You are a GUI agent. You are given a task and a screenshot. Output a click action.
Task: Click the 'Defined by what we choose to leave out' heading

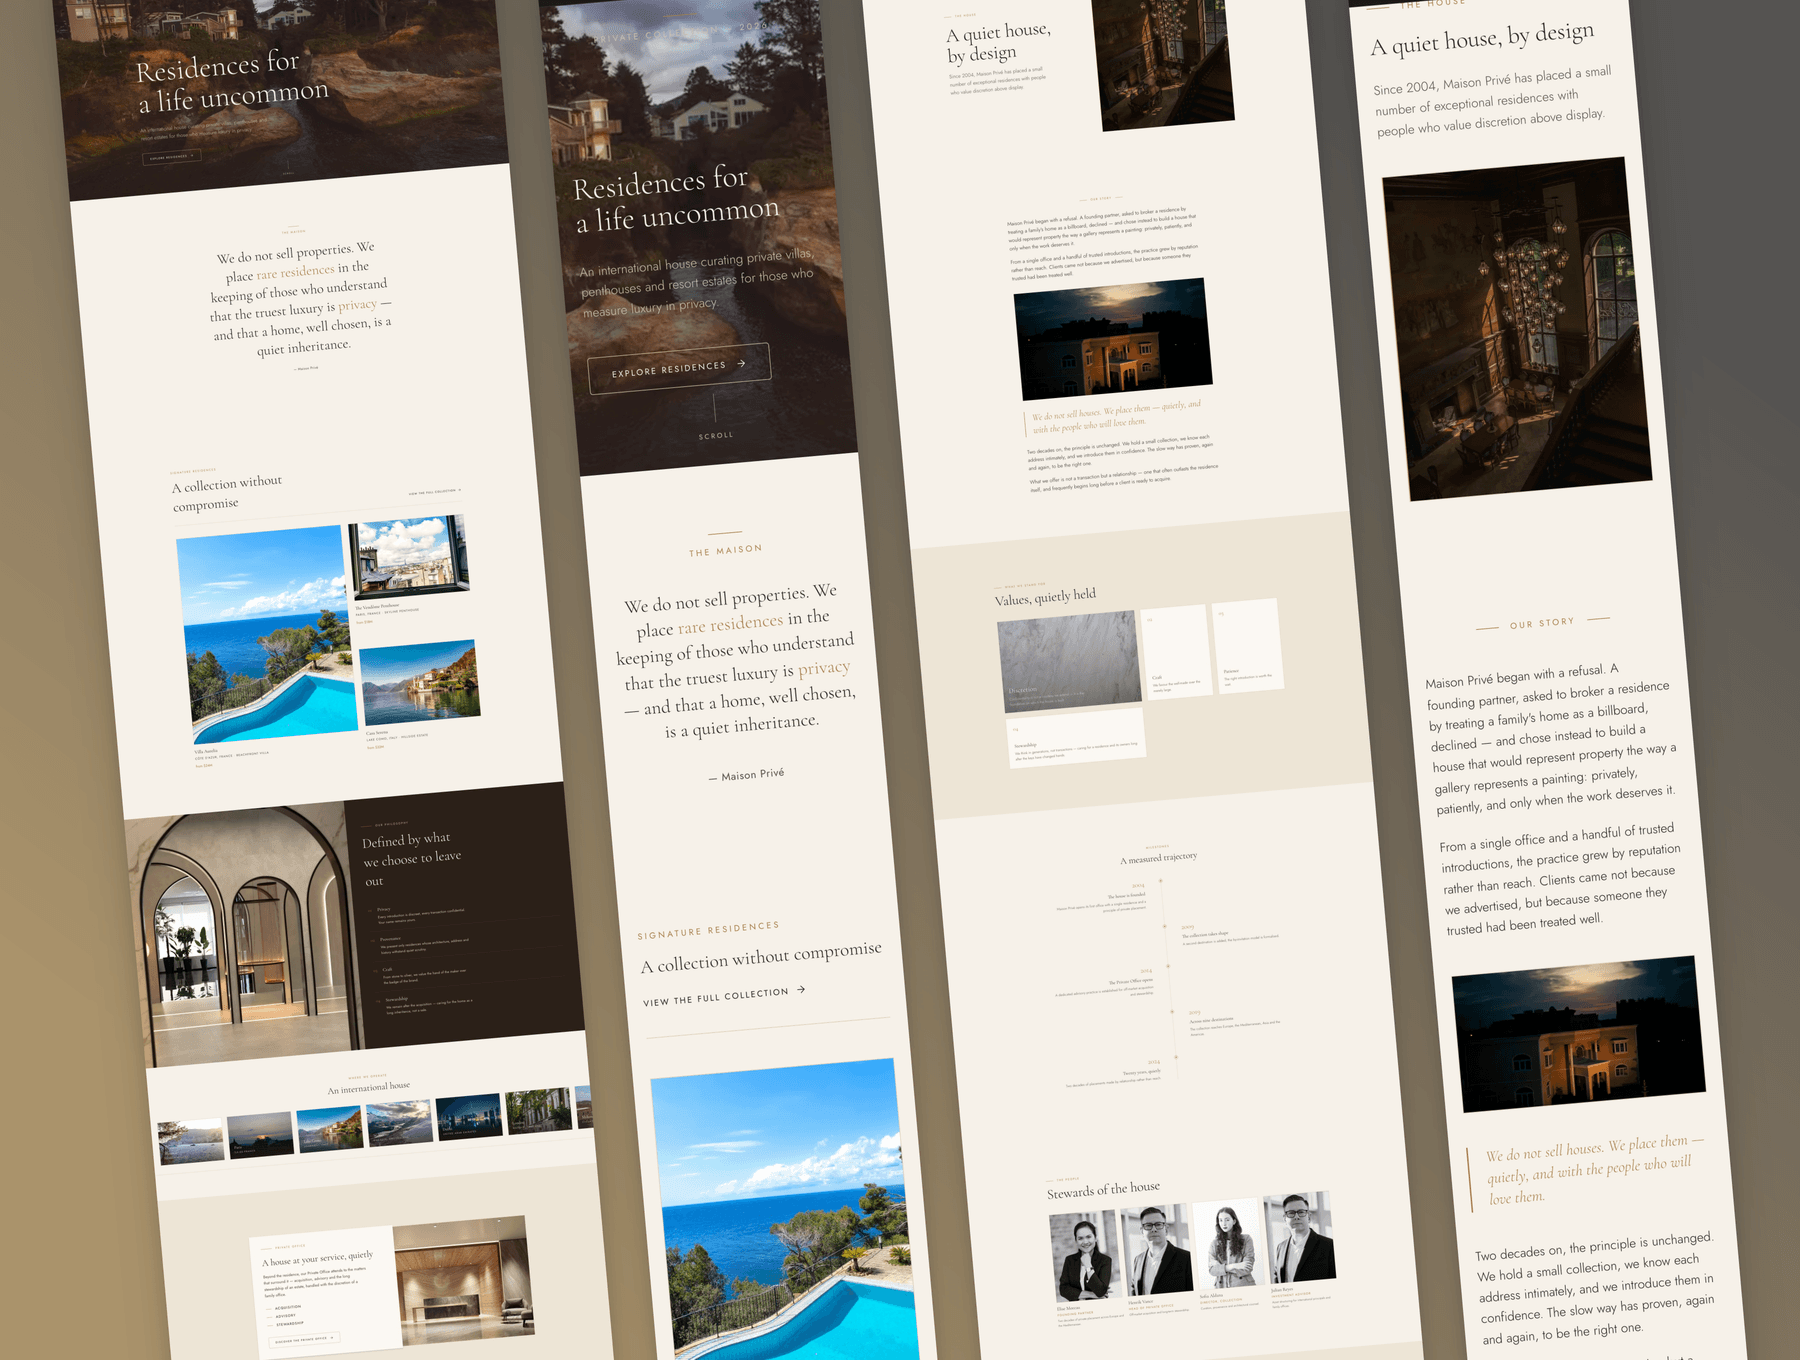[412, 859]
